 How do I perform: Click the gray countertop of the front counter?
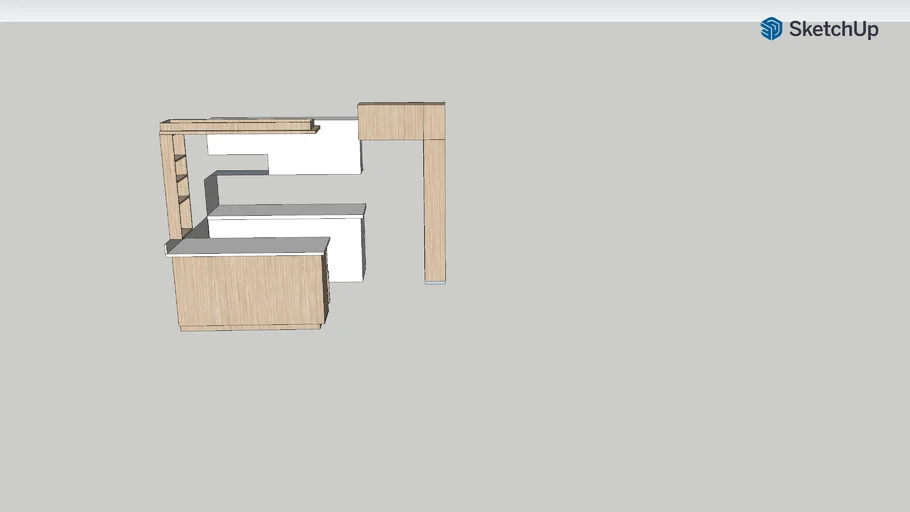(x=249, y=246)
